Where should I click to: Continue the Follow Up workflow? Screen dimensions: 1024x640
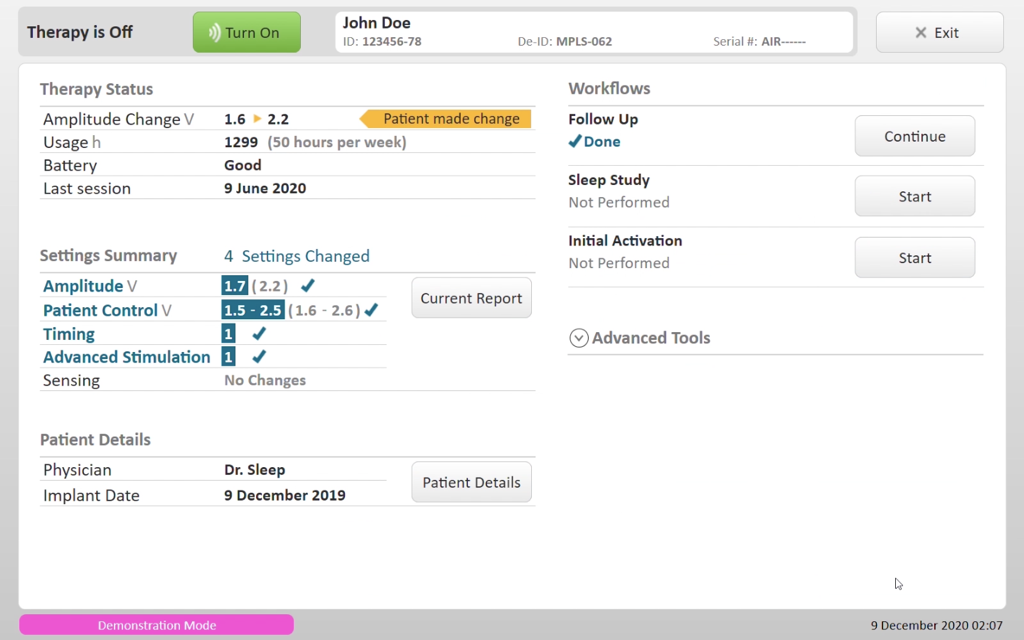click(x=914, y=136)
